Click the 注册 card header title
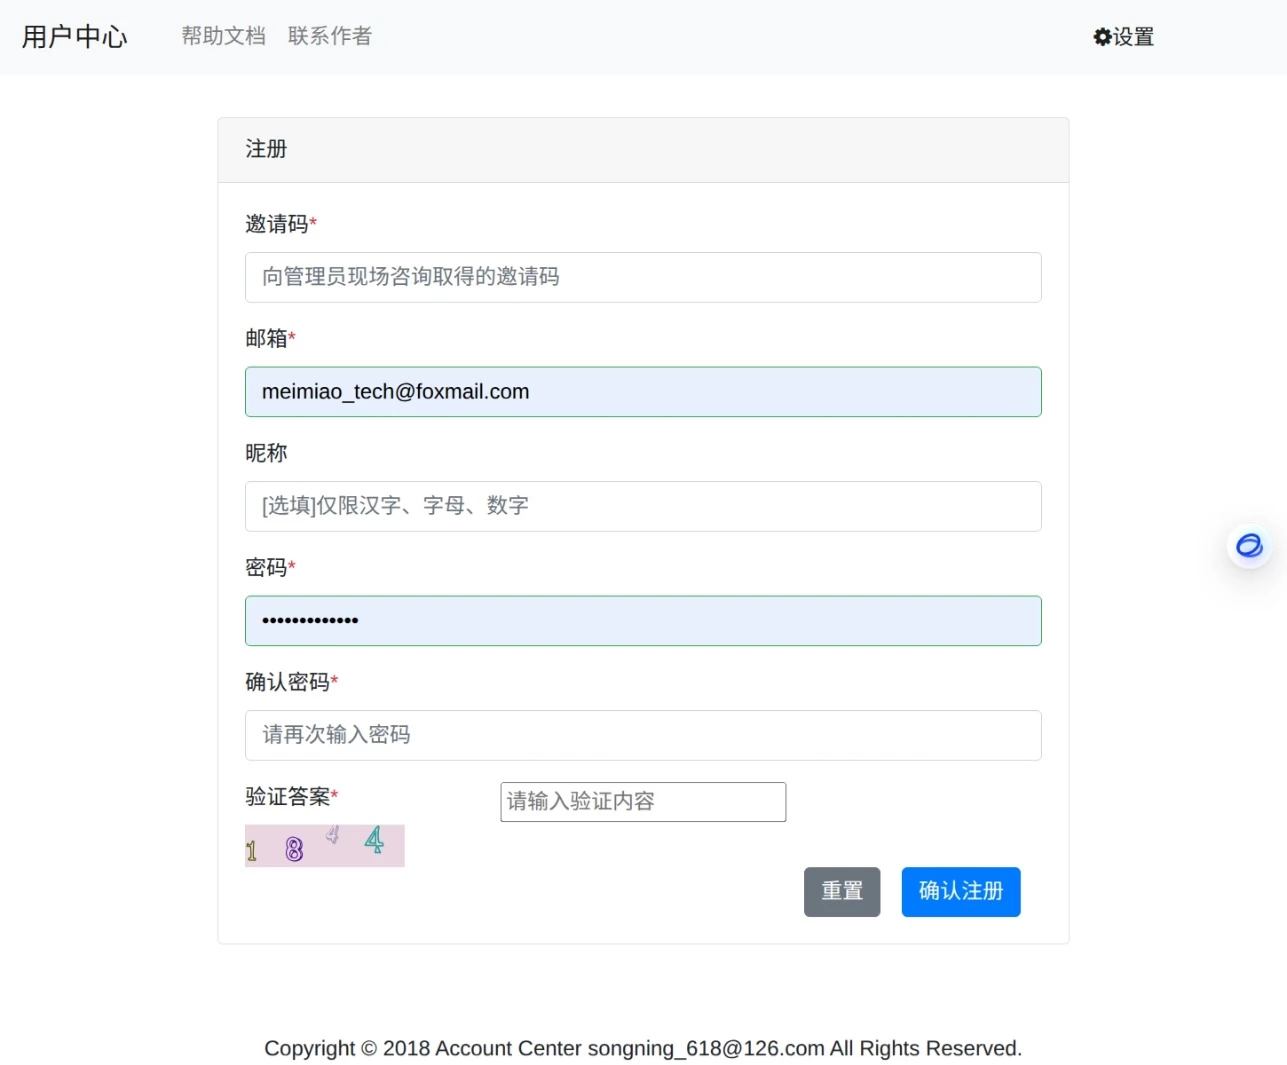Viewport: 1287px width, 1065px height. (266, 149)
